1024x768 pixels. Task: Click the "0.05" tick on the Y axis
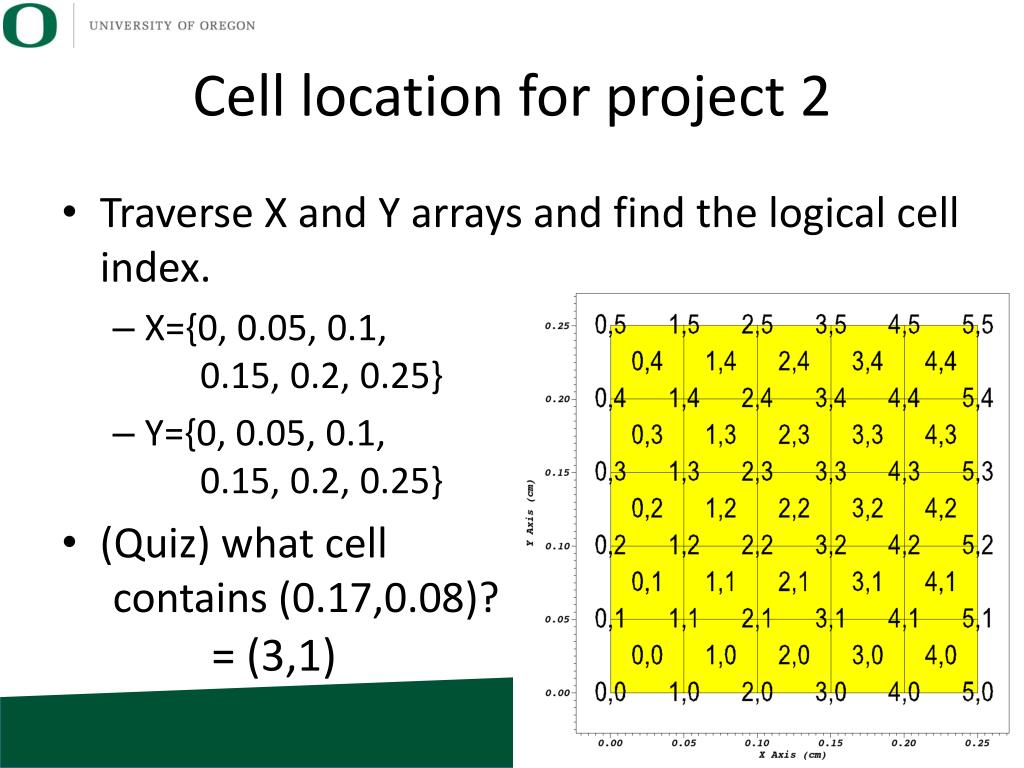tap(557, 619)
